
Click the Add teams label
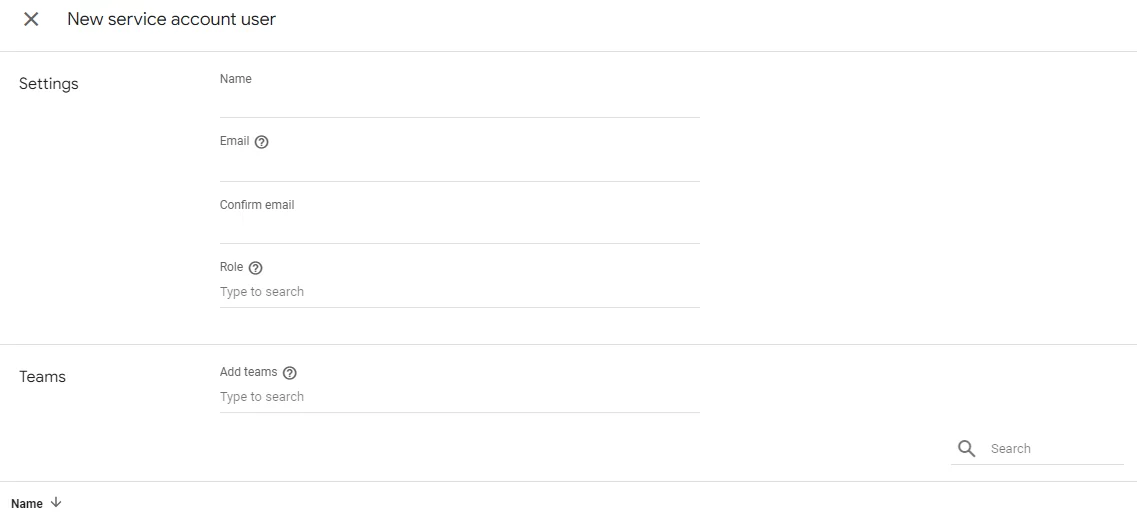coord(248,372)
